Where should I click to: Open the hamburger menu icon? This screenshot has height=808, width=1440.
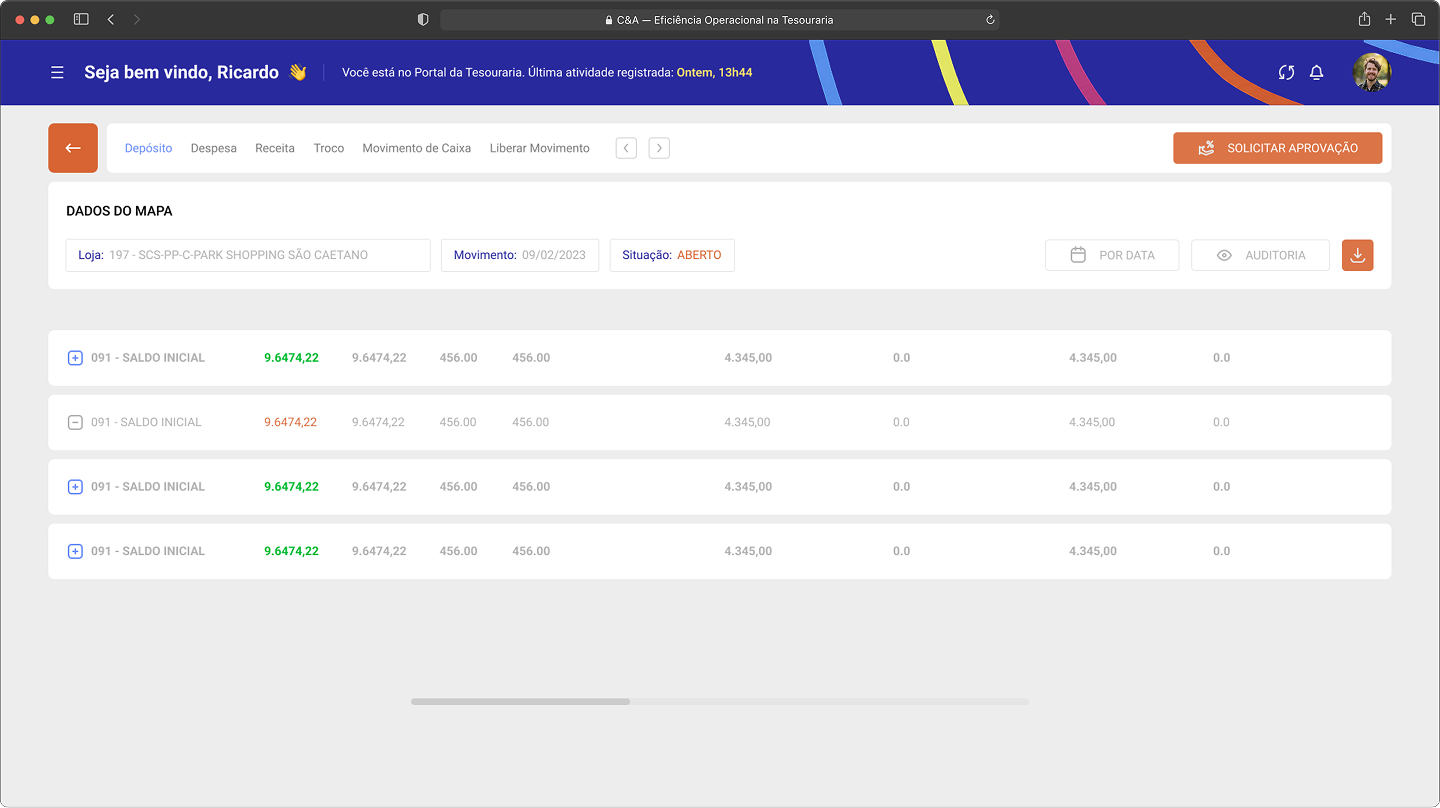coord(57,72)
